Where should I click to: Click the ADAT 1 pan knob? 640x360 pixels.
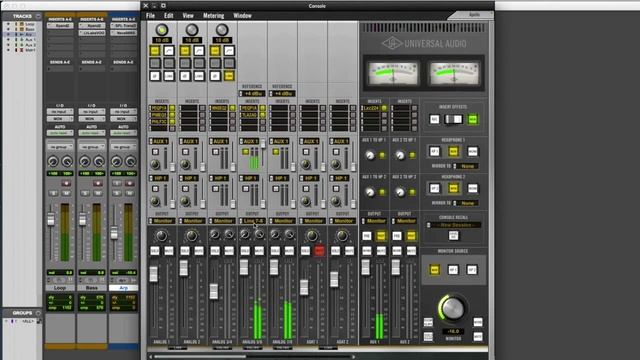[312, 236]
